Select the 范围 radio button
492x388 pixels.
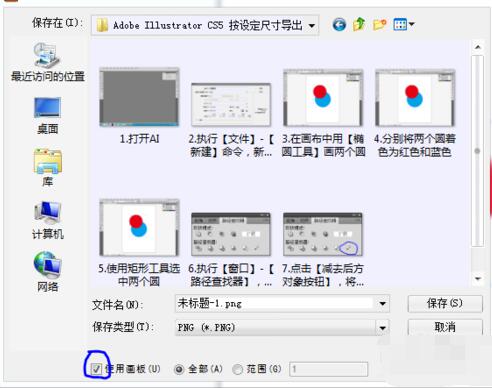tap(237, 369)
